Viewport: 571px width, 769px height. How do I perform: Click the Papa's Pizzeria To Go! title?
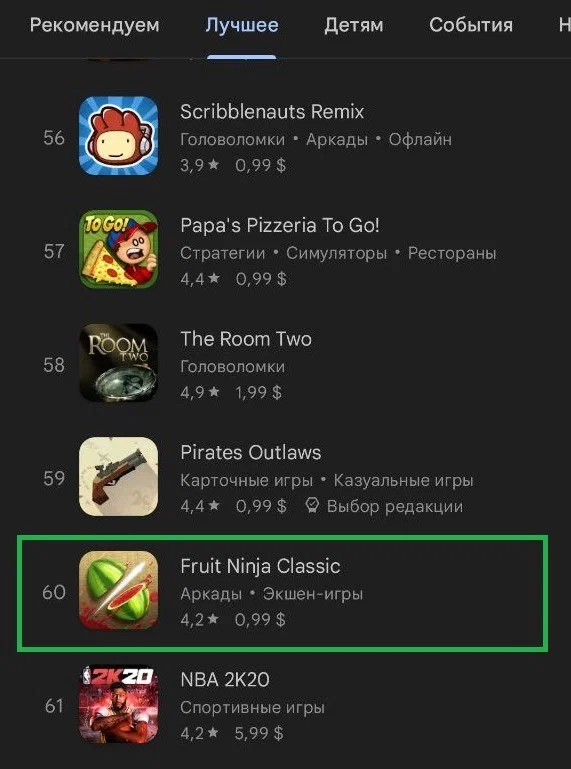coord(280,225)
